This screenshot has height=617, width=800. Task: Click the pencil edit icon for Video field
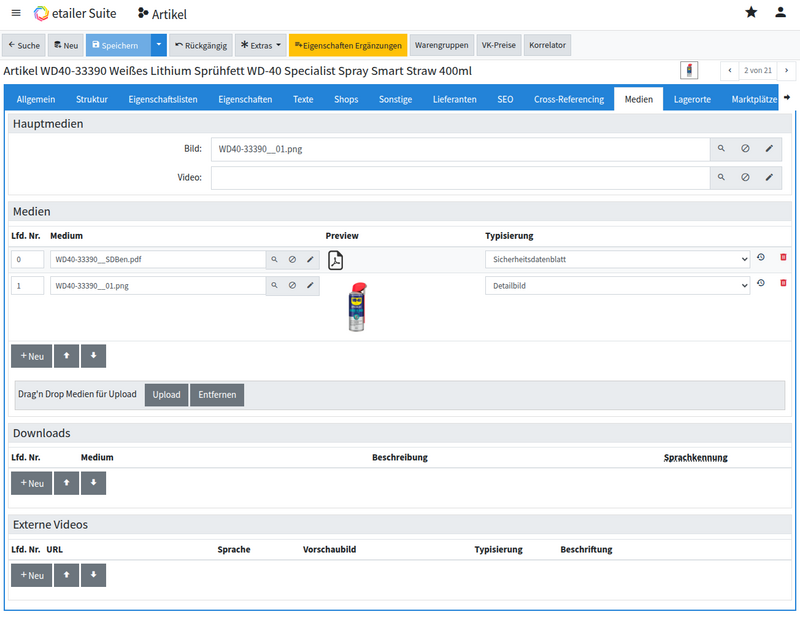pos(769,177)
